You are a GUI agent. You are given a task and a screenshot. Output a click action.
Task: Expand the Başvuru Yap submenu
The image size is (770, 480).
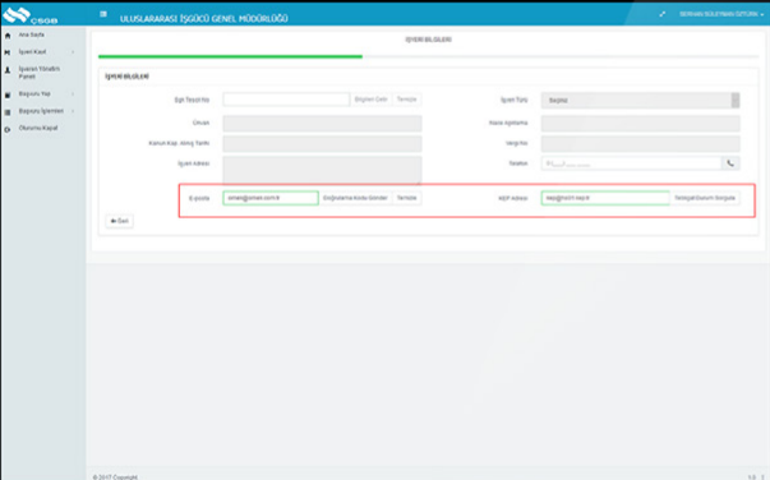tap(73, 94)
